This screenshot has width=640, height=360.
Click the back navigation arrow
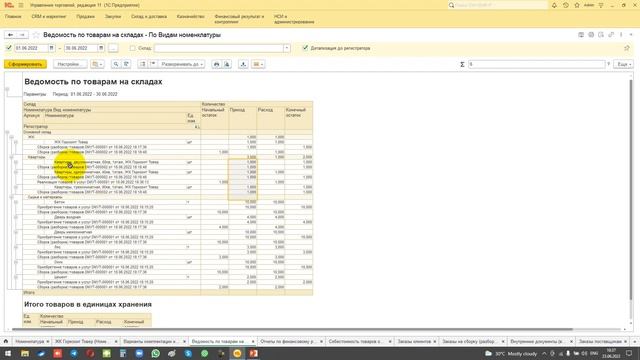[x=11, y=35]
